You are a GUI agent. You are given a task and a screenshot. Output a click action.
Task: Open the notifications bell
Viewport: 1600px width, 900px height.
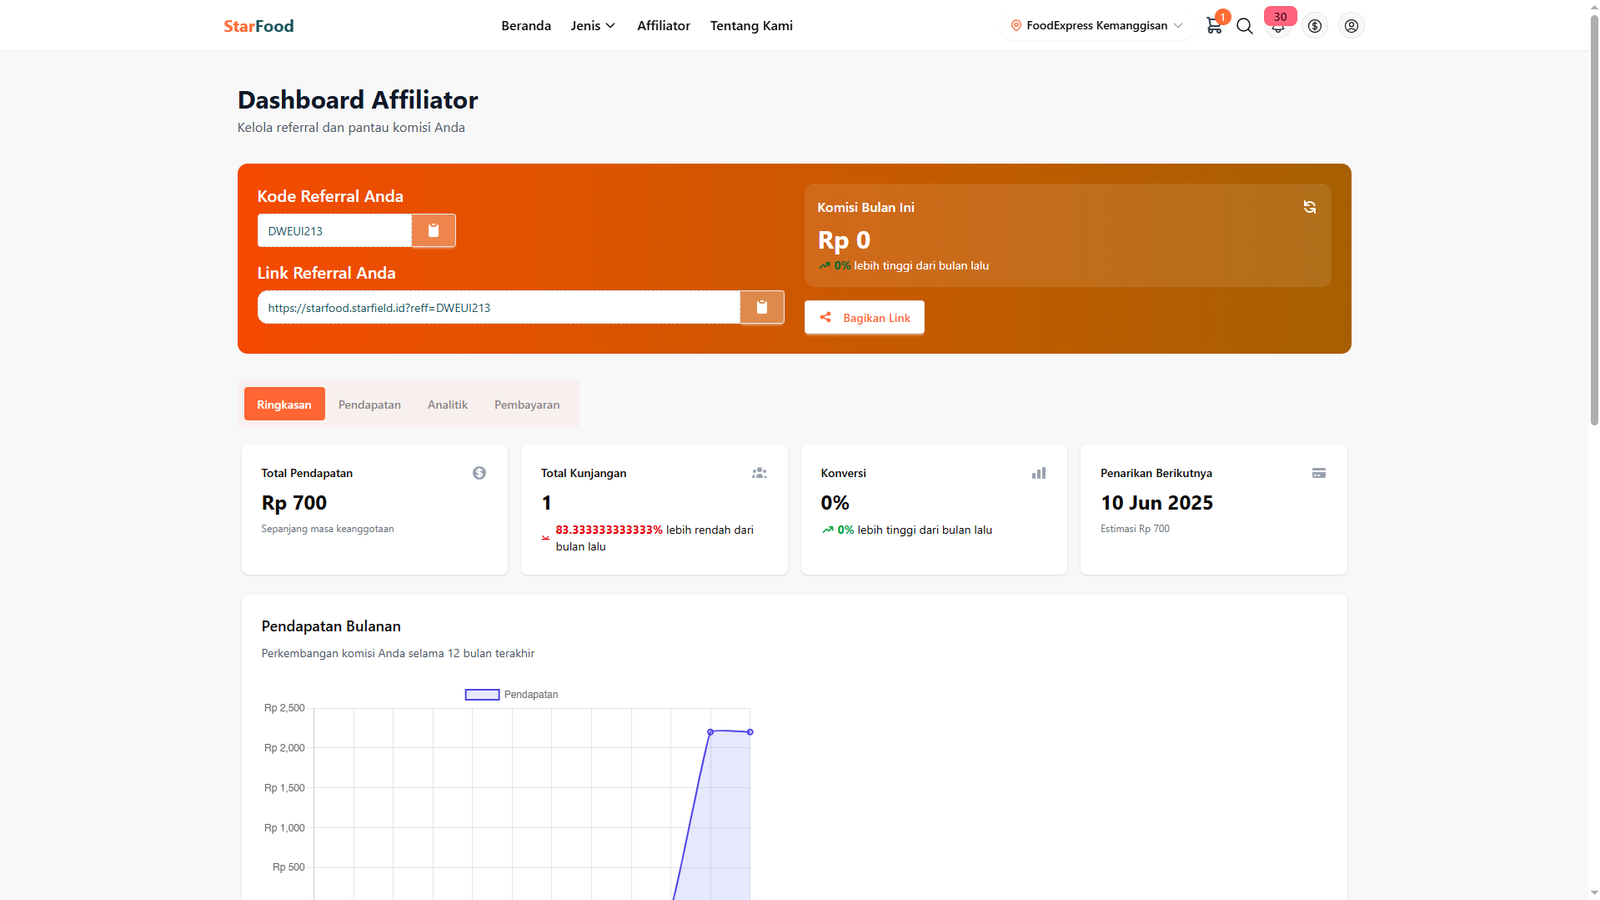(1278, 27)
